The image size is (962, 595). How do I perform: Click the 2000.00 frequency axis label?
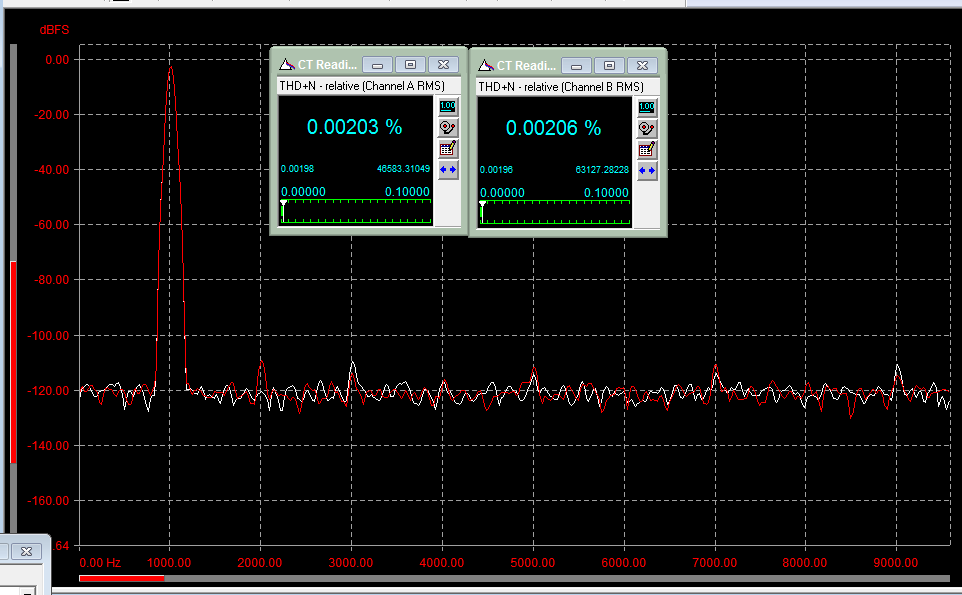(x=260, y=563)
